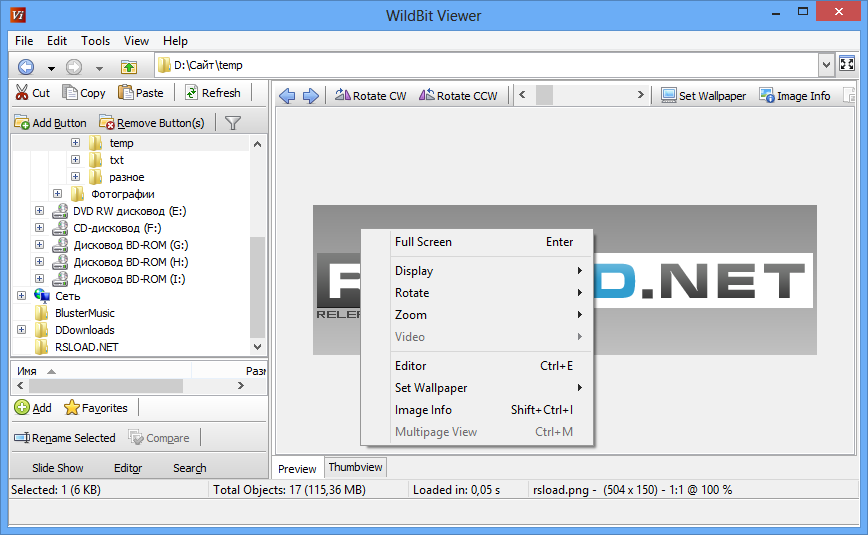Go up one folder level icon
The image size is (868, 535).
129,67
